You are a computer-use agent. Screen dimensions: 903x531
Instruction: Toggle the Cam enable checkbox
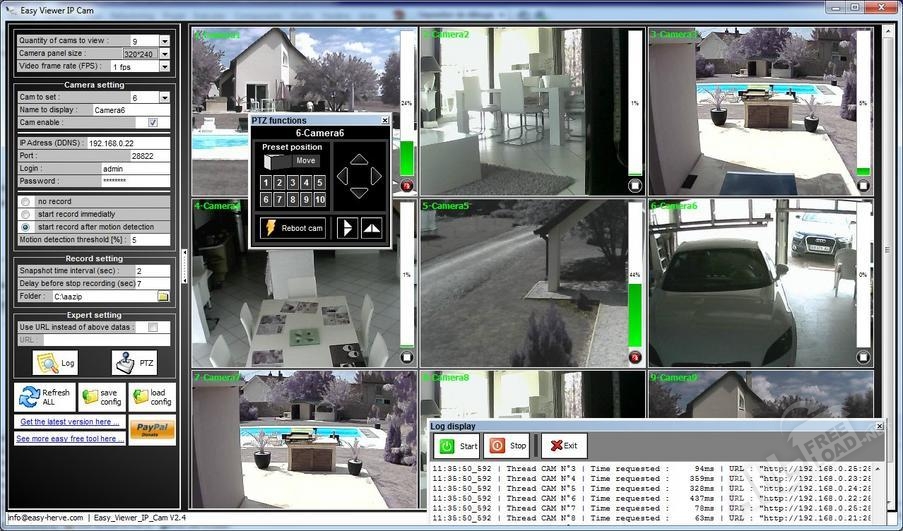pos(153,122)
